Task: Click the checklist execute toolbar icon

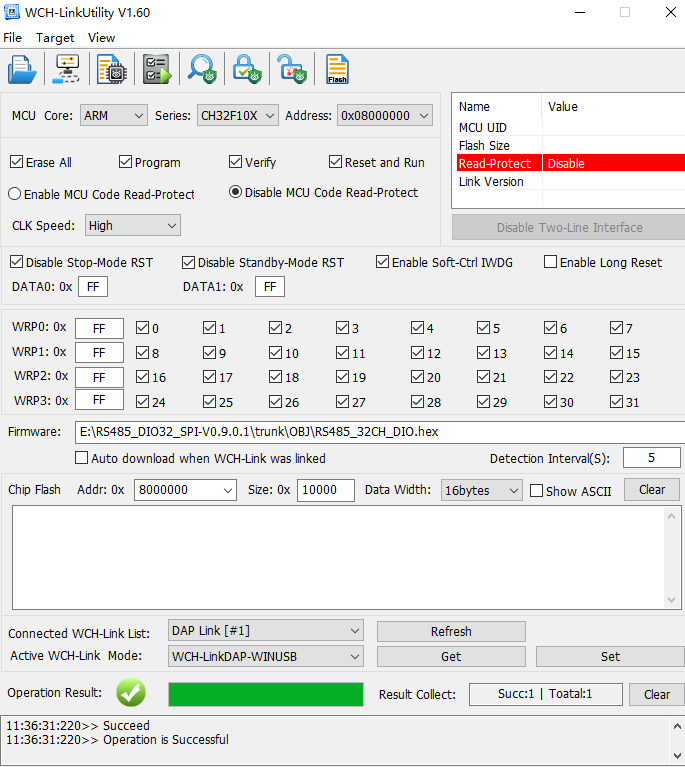Action: [156, 69]
